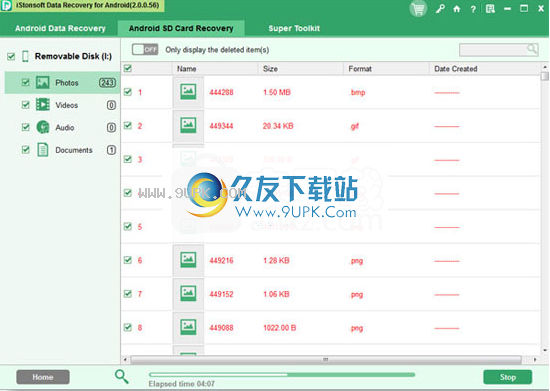The image size is (550, 391).
Task: Click the key registration icon
Action: click(x=440, y=9)
